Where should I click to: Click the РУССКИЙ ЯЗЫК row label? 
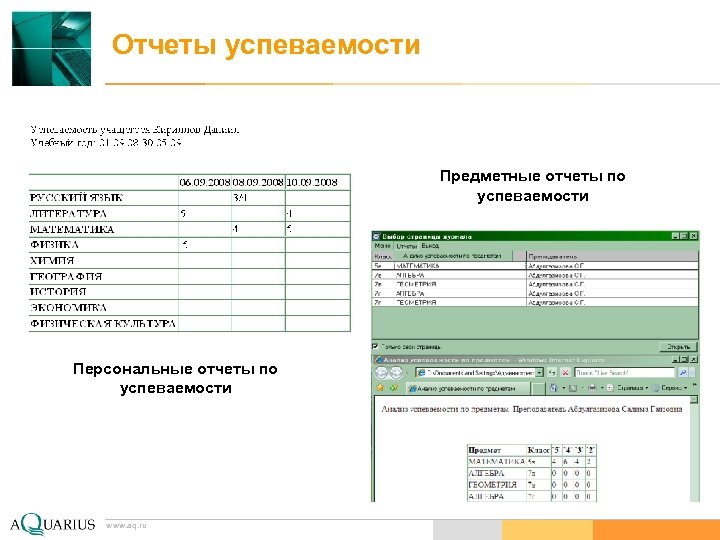pos(76,198)
